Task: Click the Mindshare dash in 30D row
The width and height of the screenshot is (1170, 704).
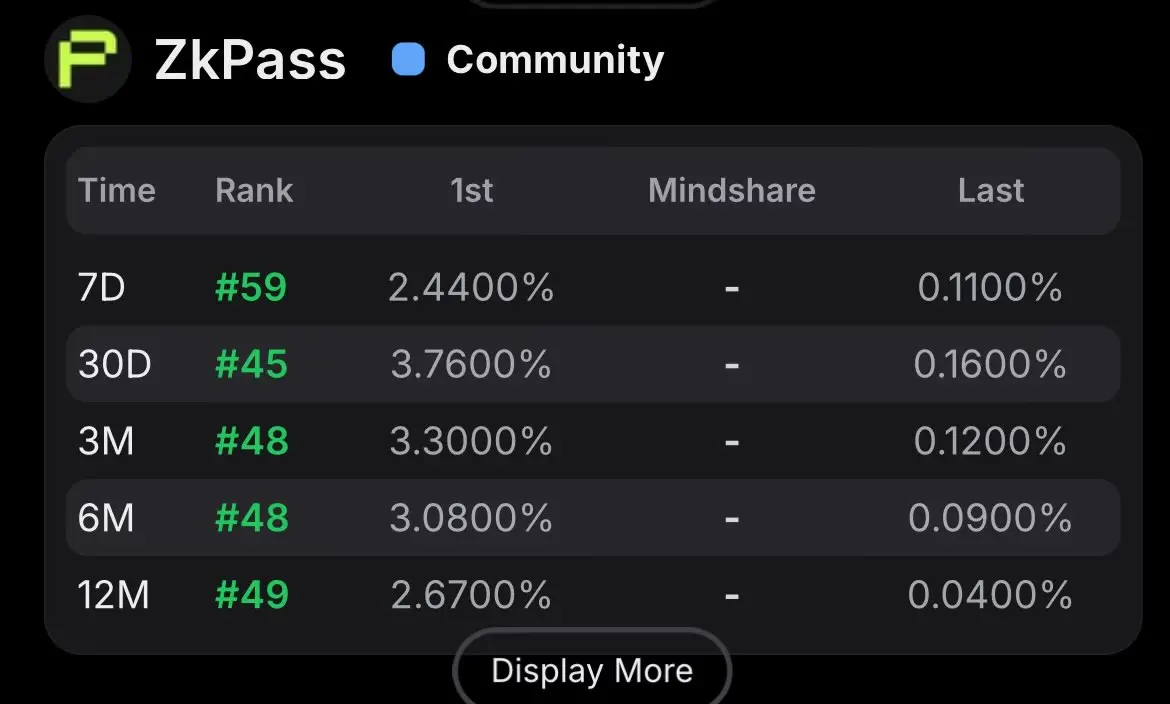Action: point(732,365)
